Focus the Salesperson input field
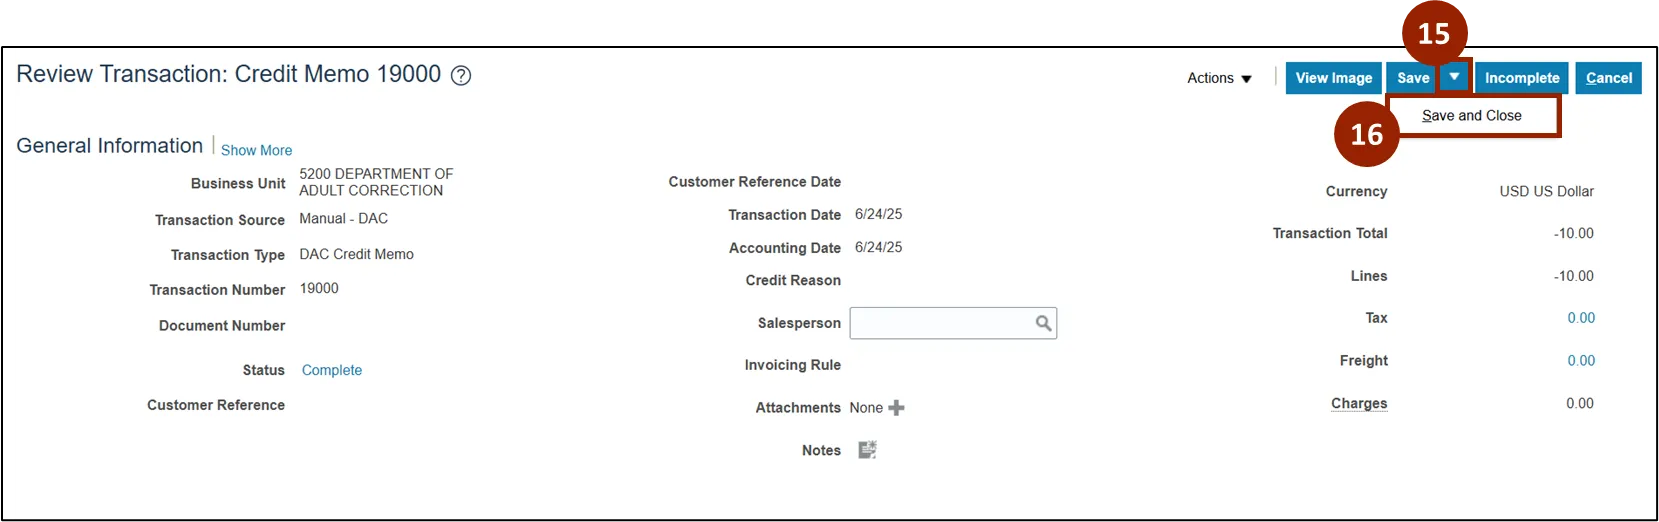Viewport: 1659px width, 522px height. (x=940, y=323)
